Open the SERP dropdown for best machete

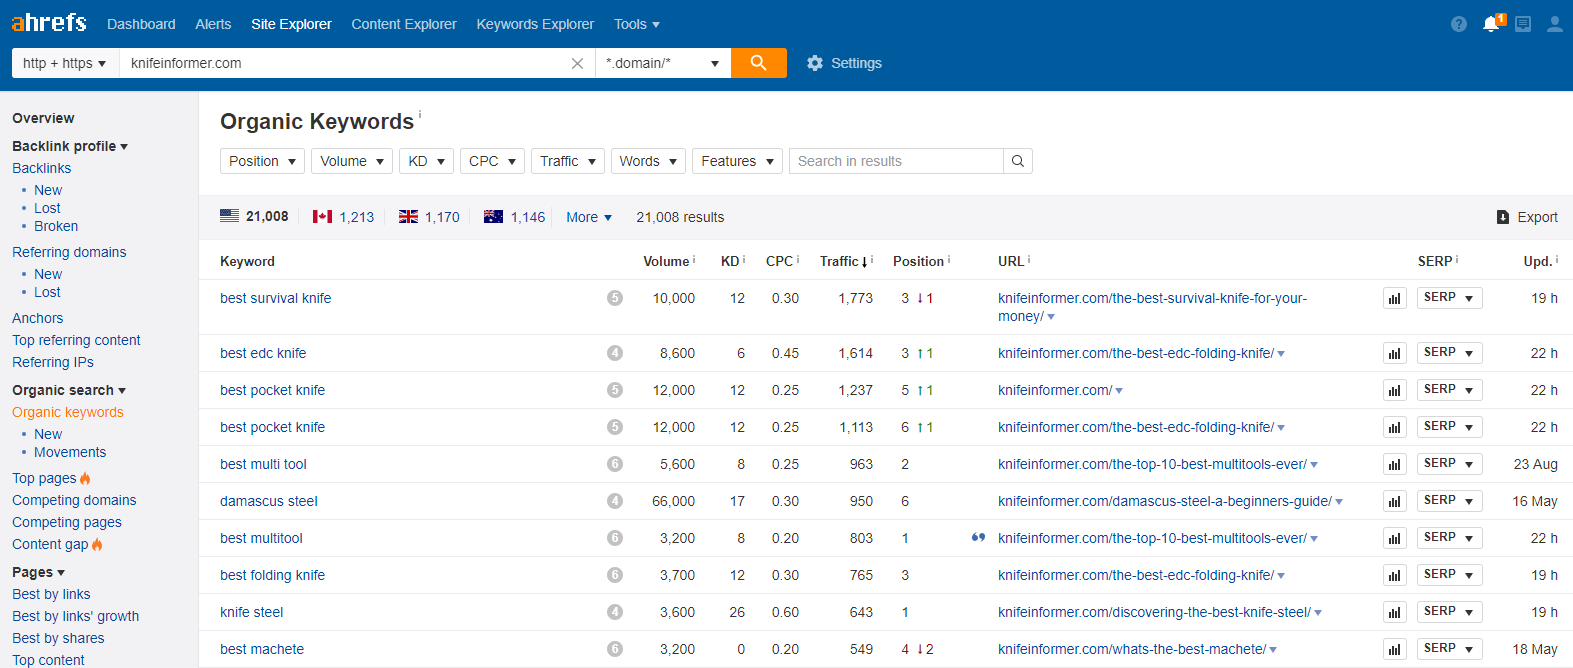(1449, 649)
